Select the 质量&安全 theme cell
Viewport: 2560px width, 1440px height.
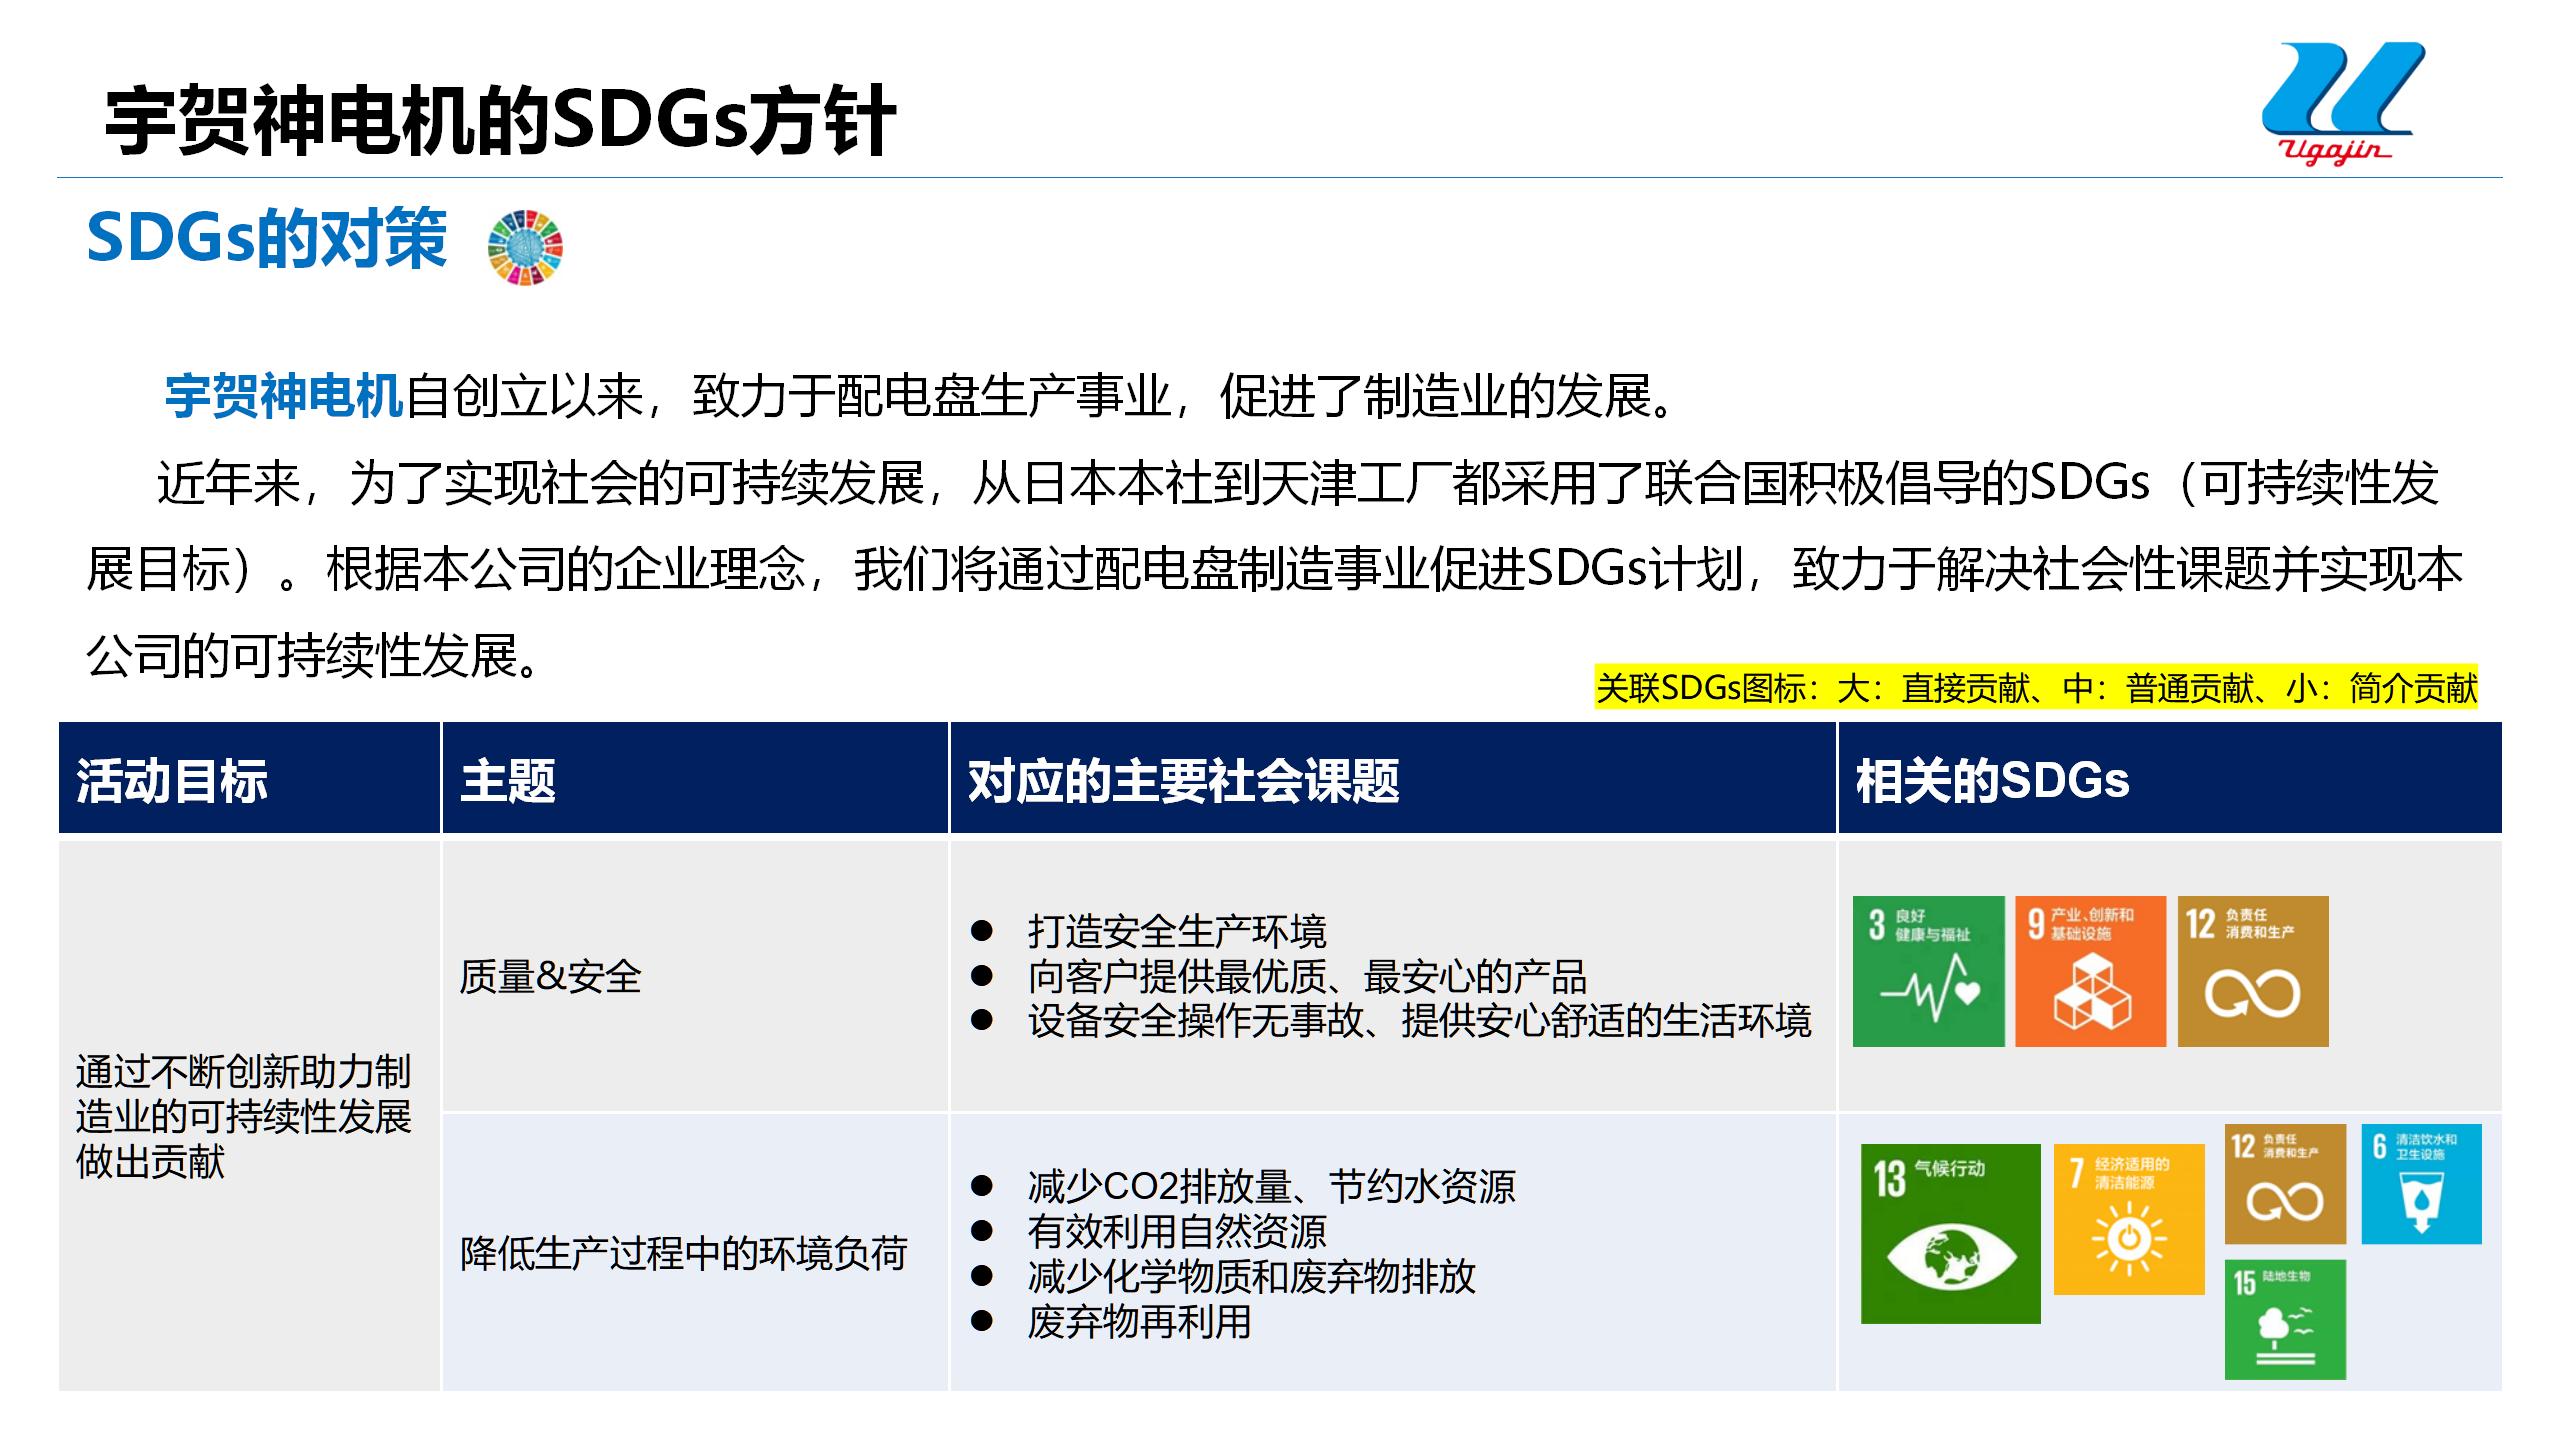551,976
